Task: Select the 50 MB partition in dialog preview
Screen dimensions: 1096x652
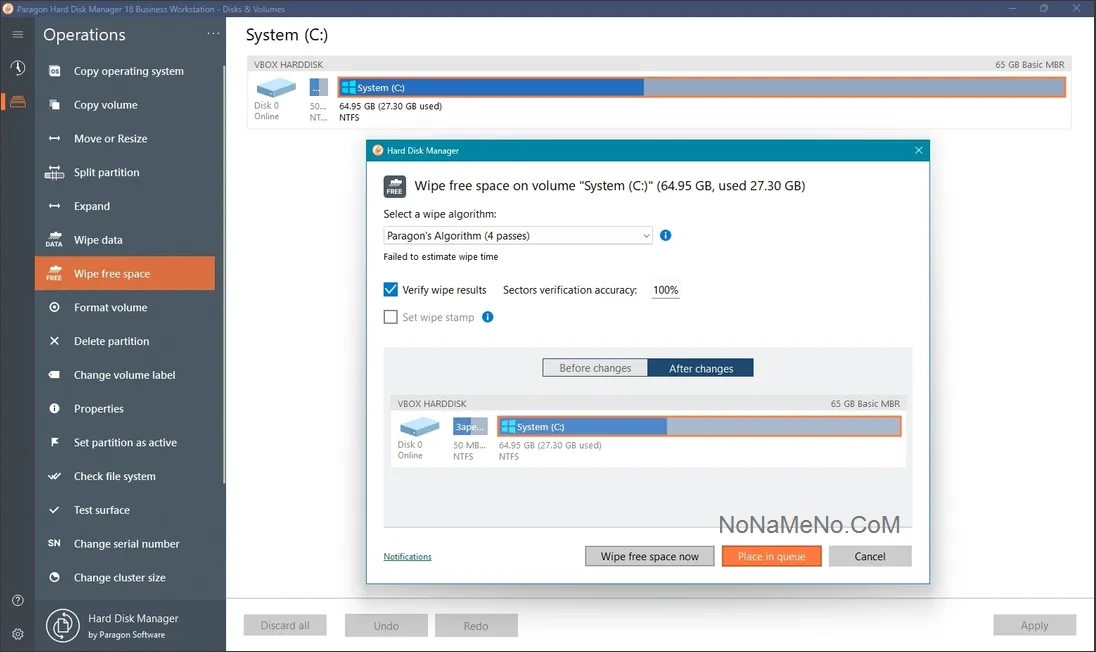Action: coord(470,426)
